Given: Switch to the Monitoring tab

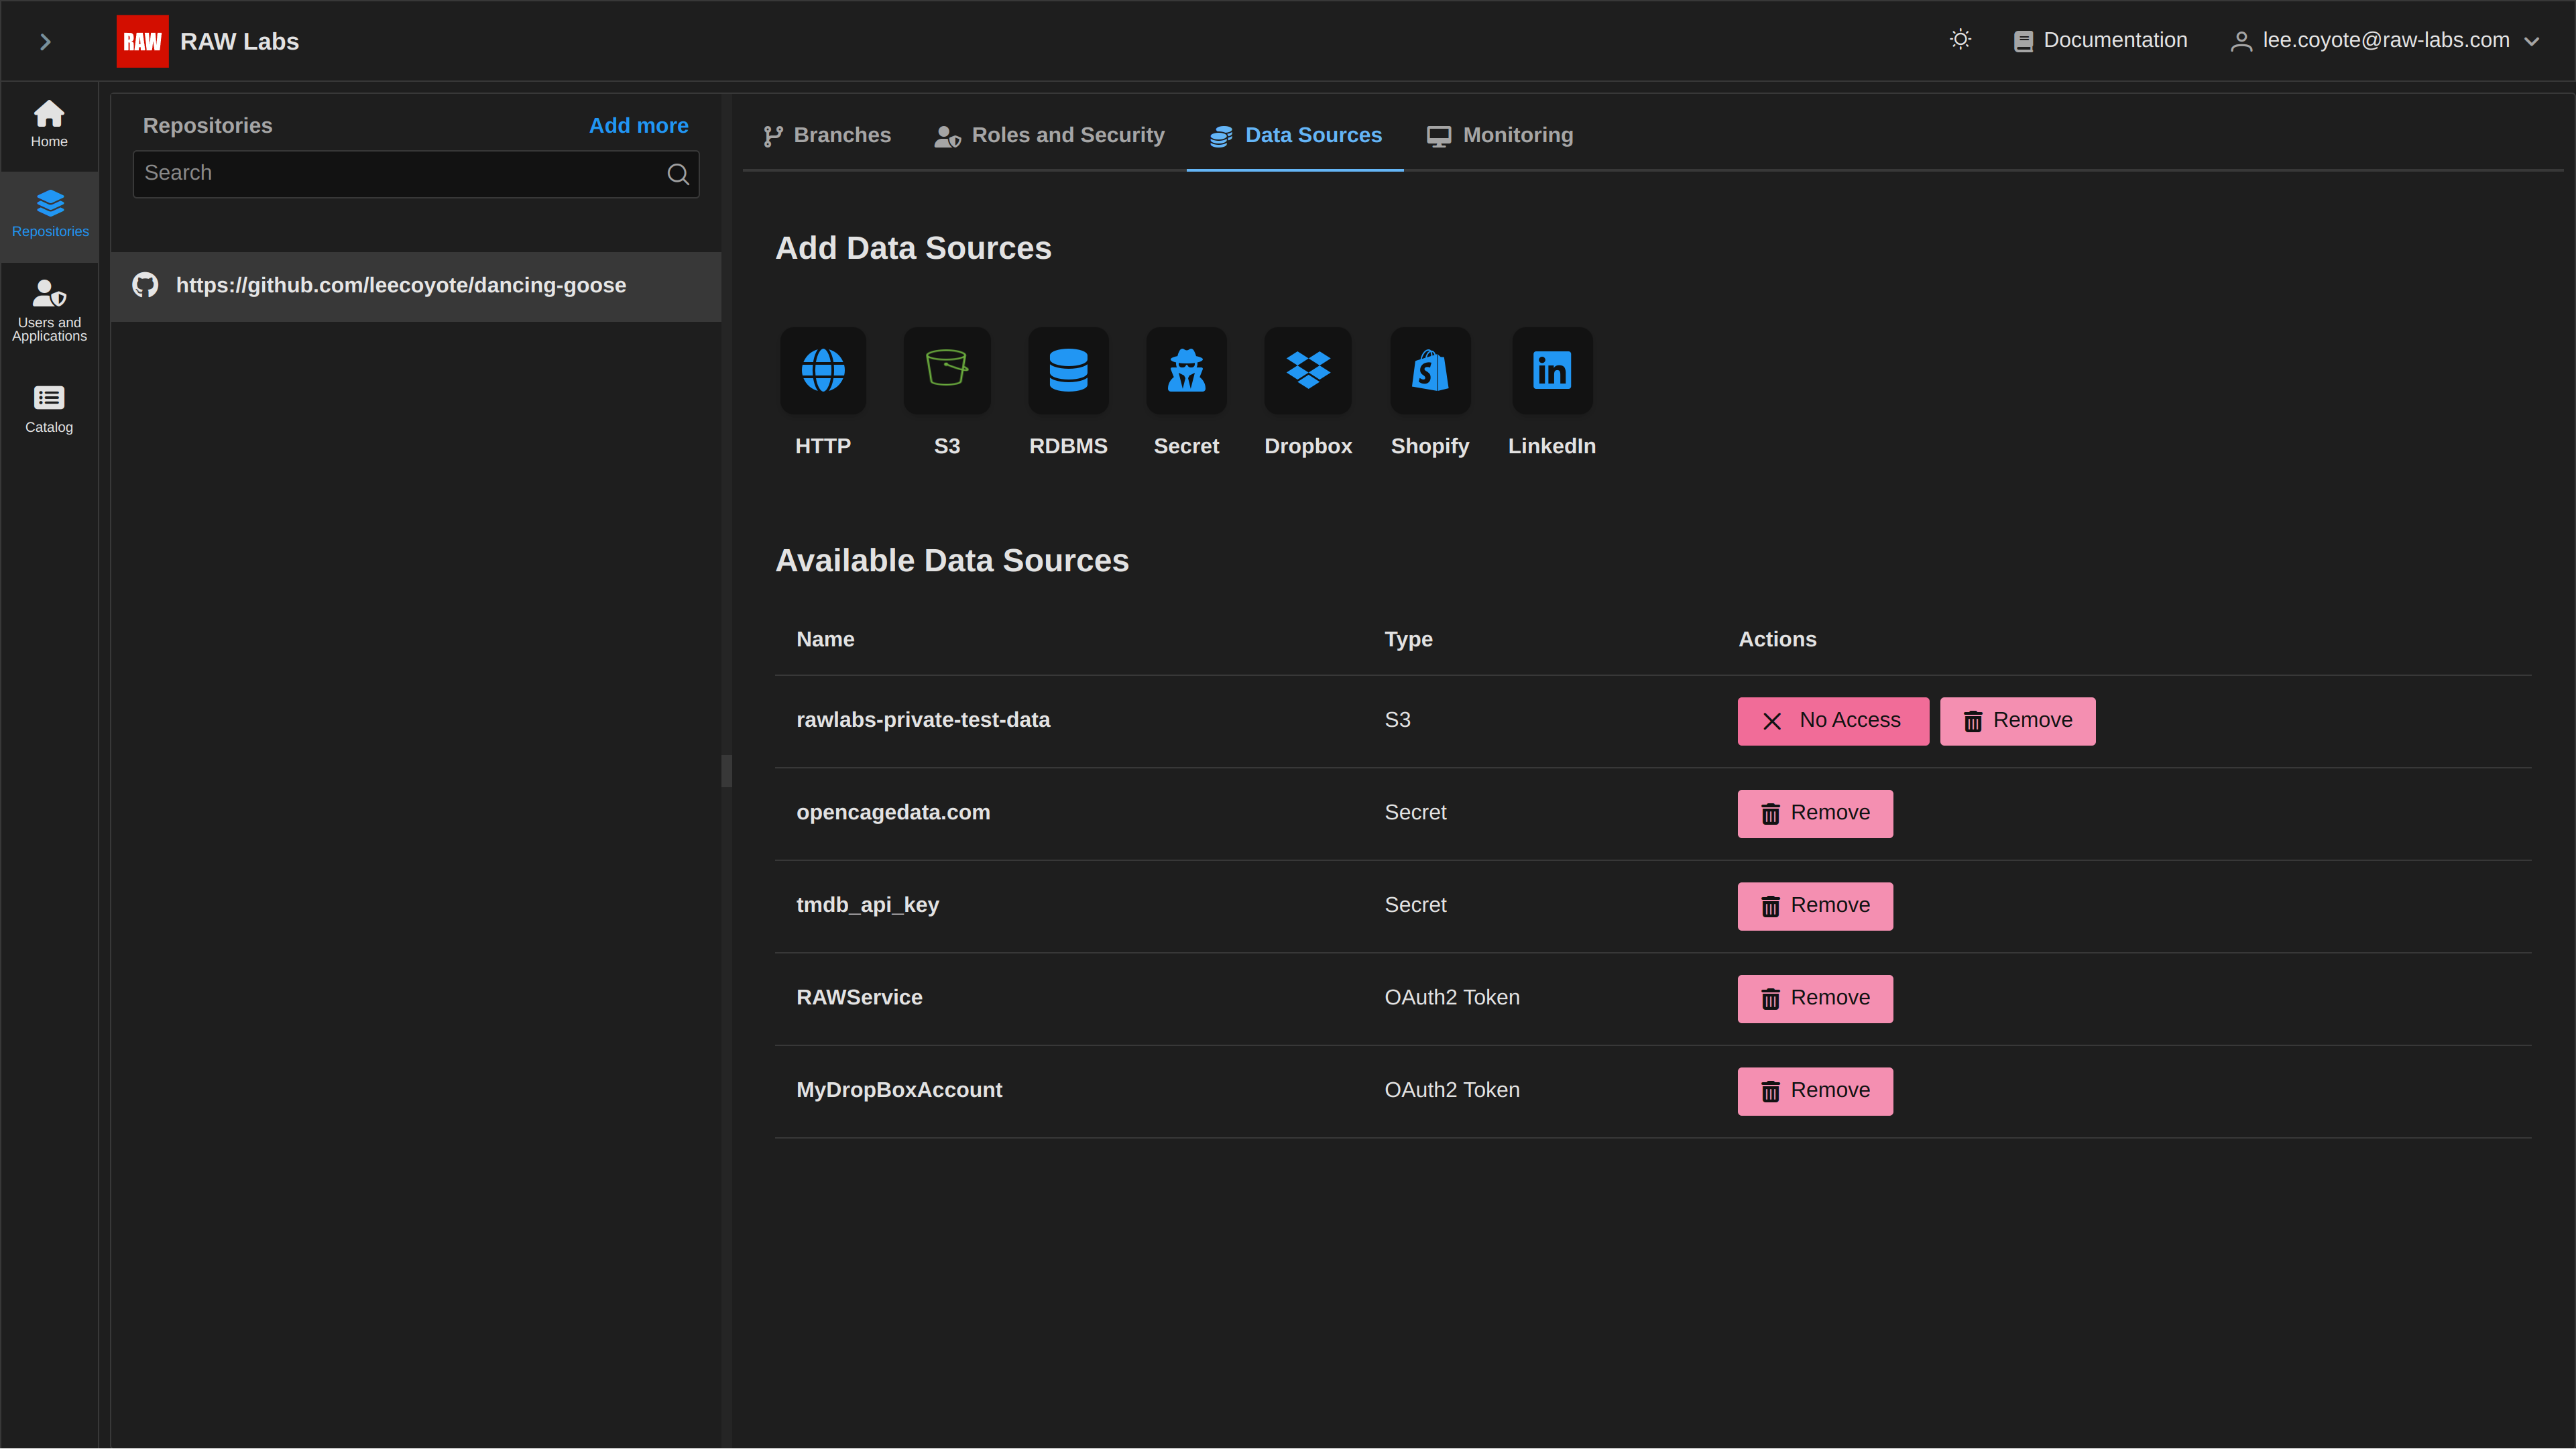Looking at the screenshot, I should 1500,136.
